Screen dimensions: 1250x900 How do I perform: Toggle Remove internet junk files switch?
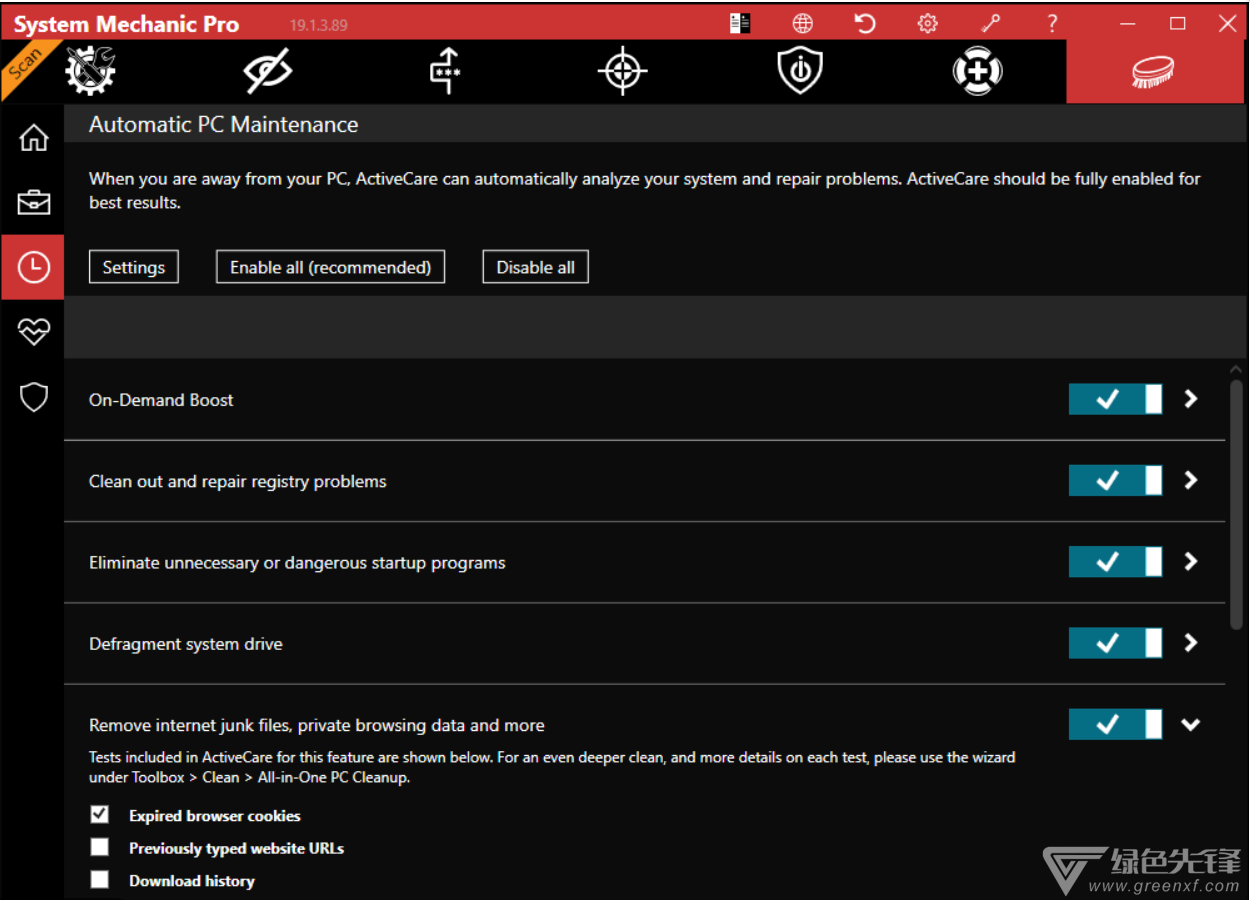[x=1115, y=724]
